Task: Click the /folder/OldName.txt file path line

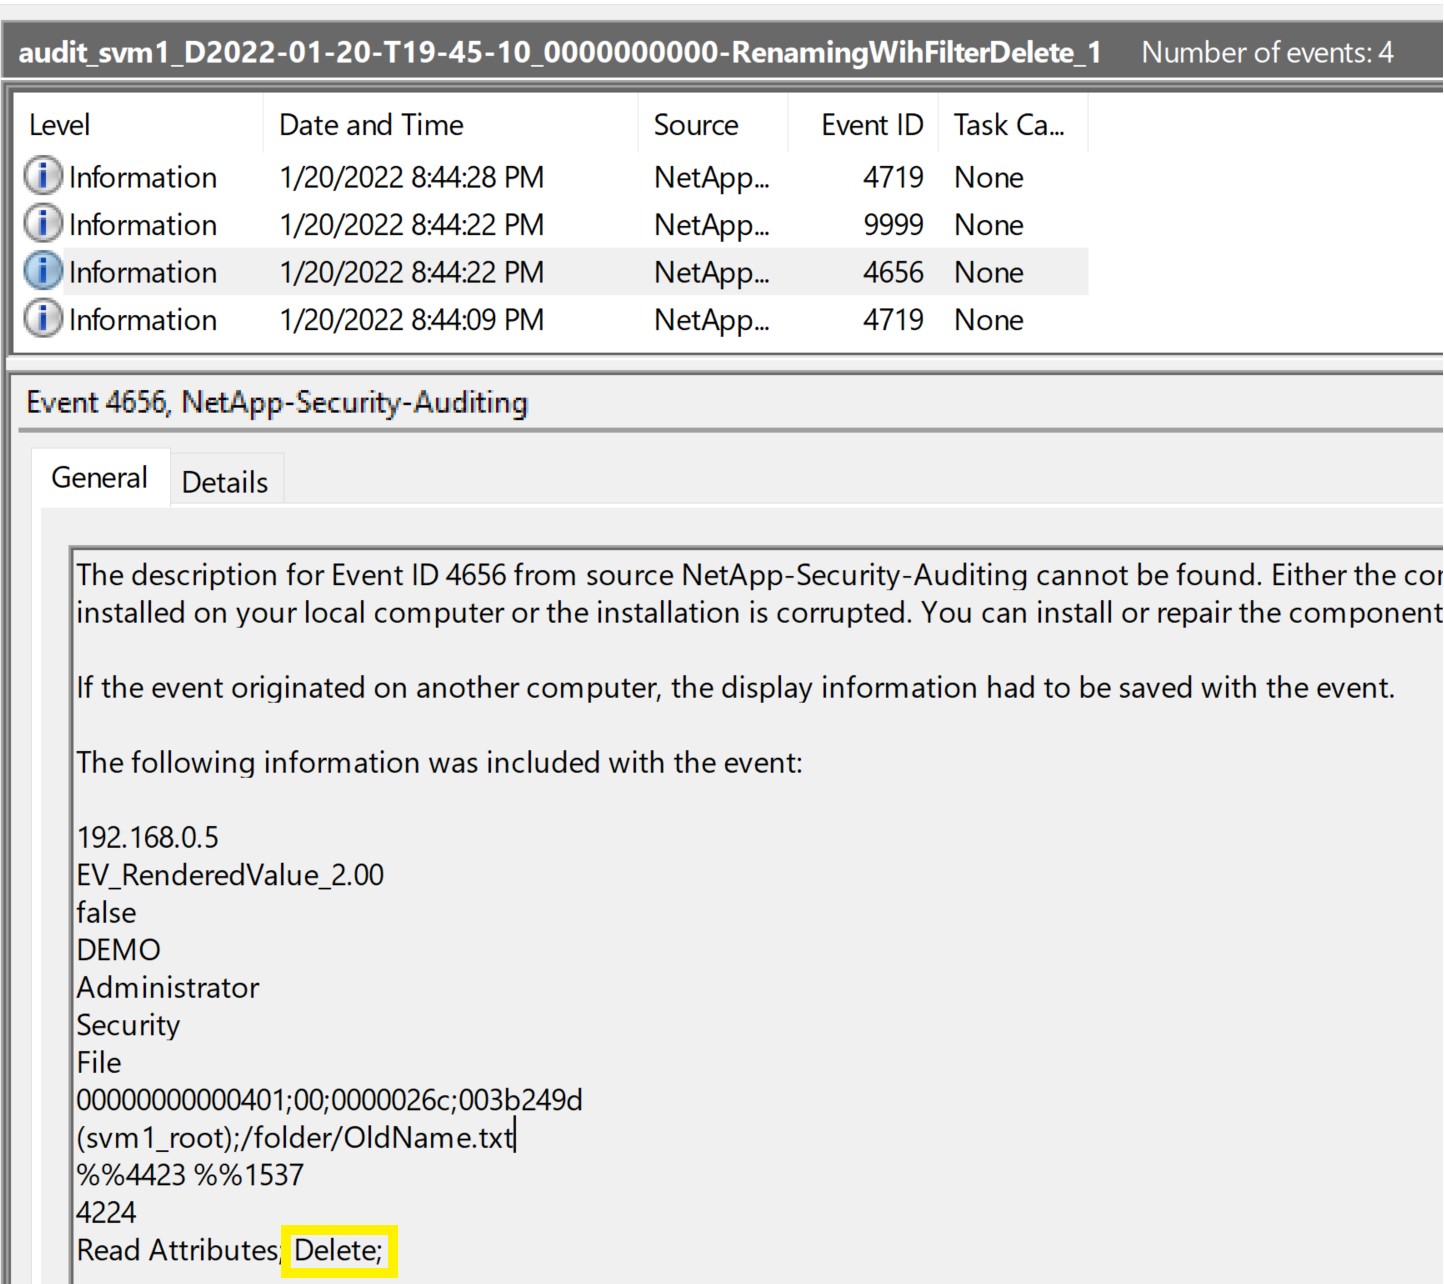Action: point(295,1138)
